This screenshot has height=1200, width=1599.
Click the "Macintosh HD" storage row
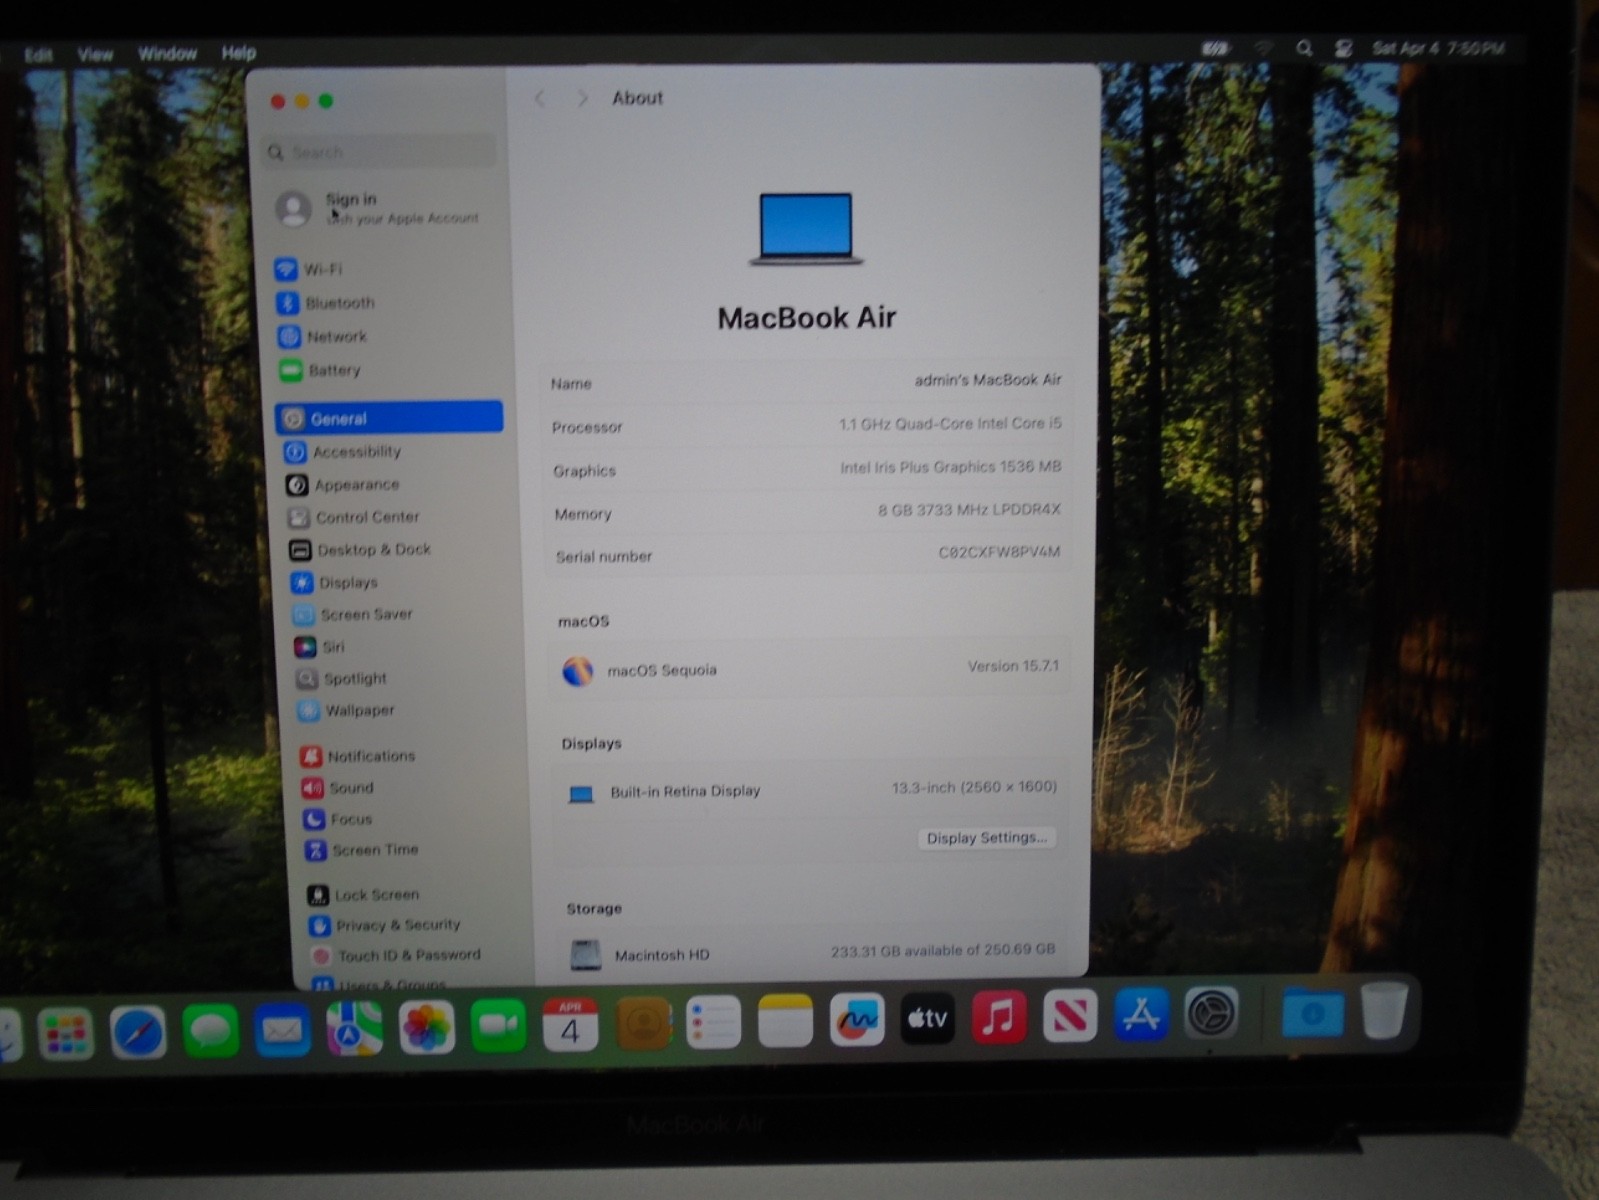(811, 953)
